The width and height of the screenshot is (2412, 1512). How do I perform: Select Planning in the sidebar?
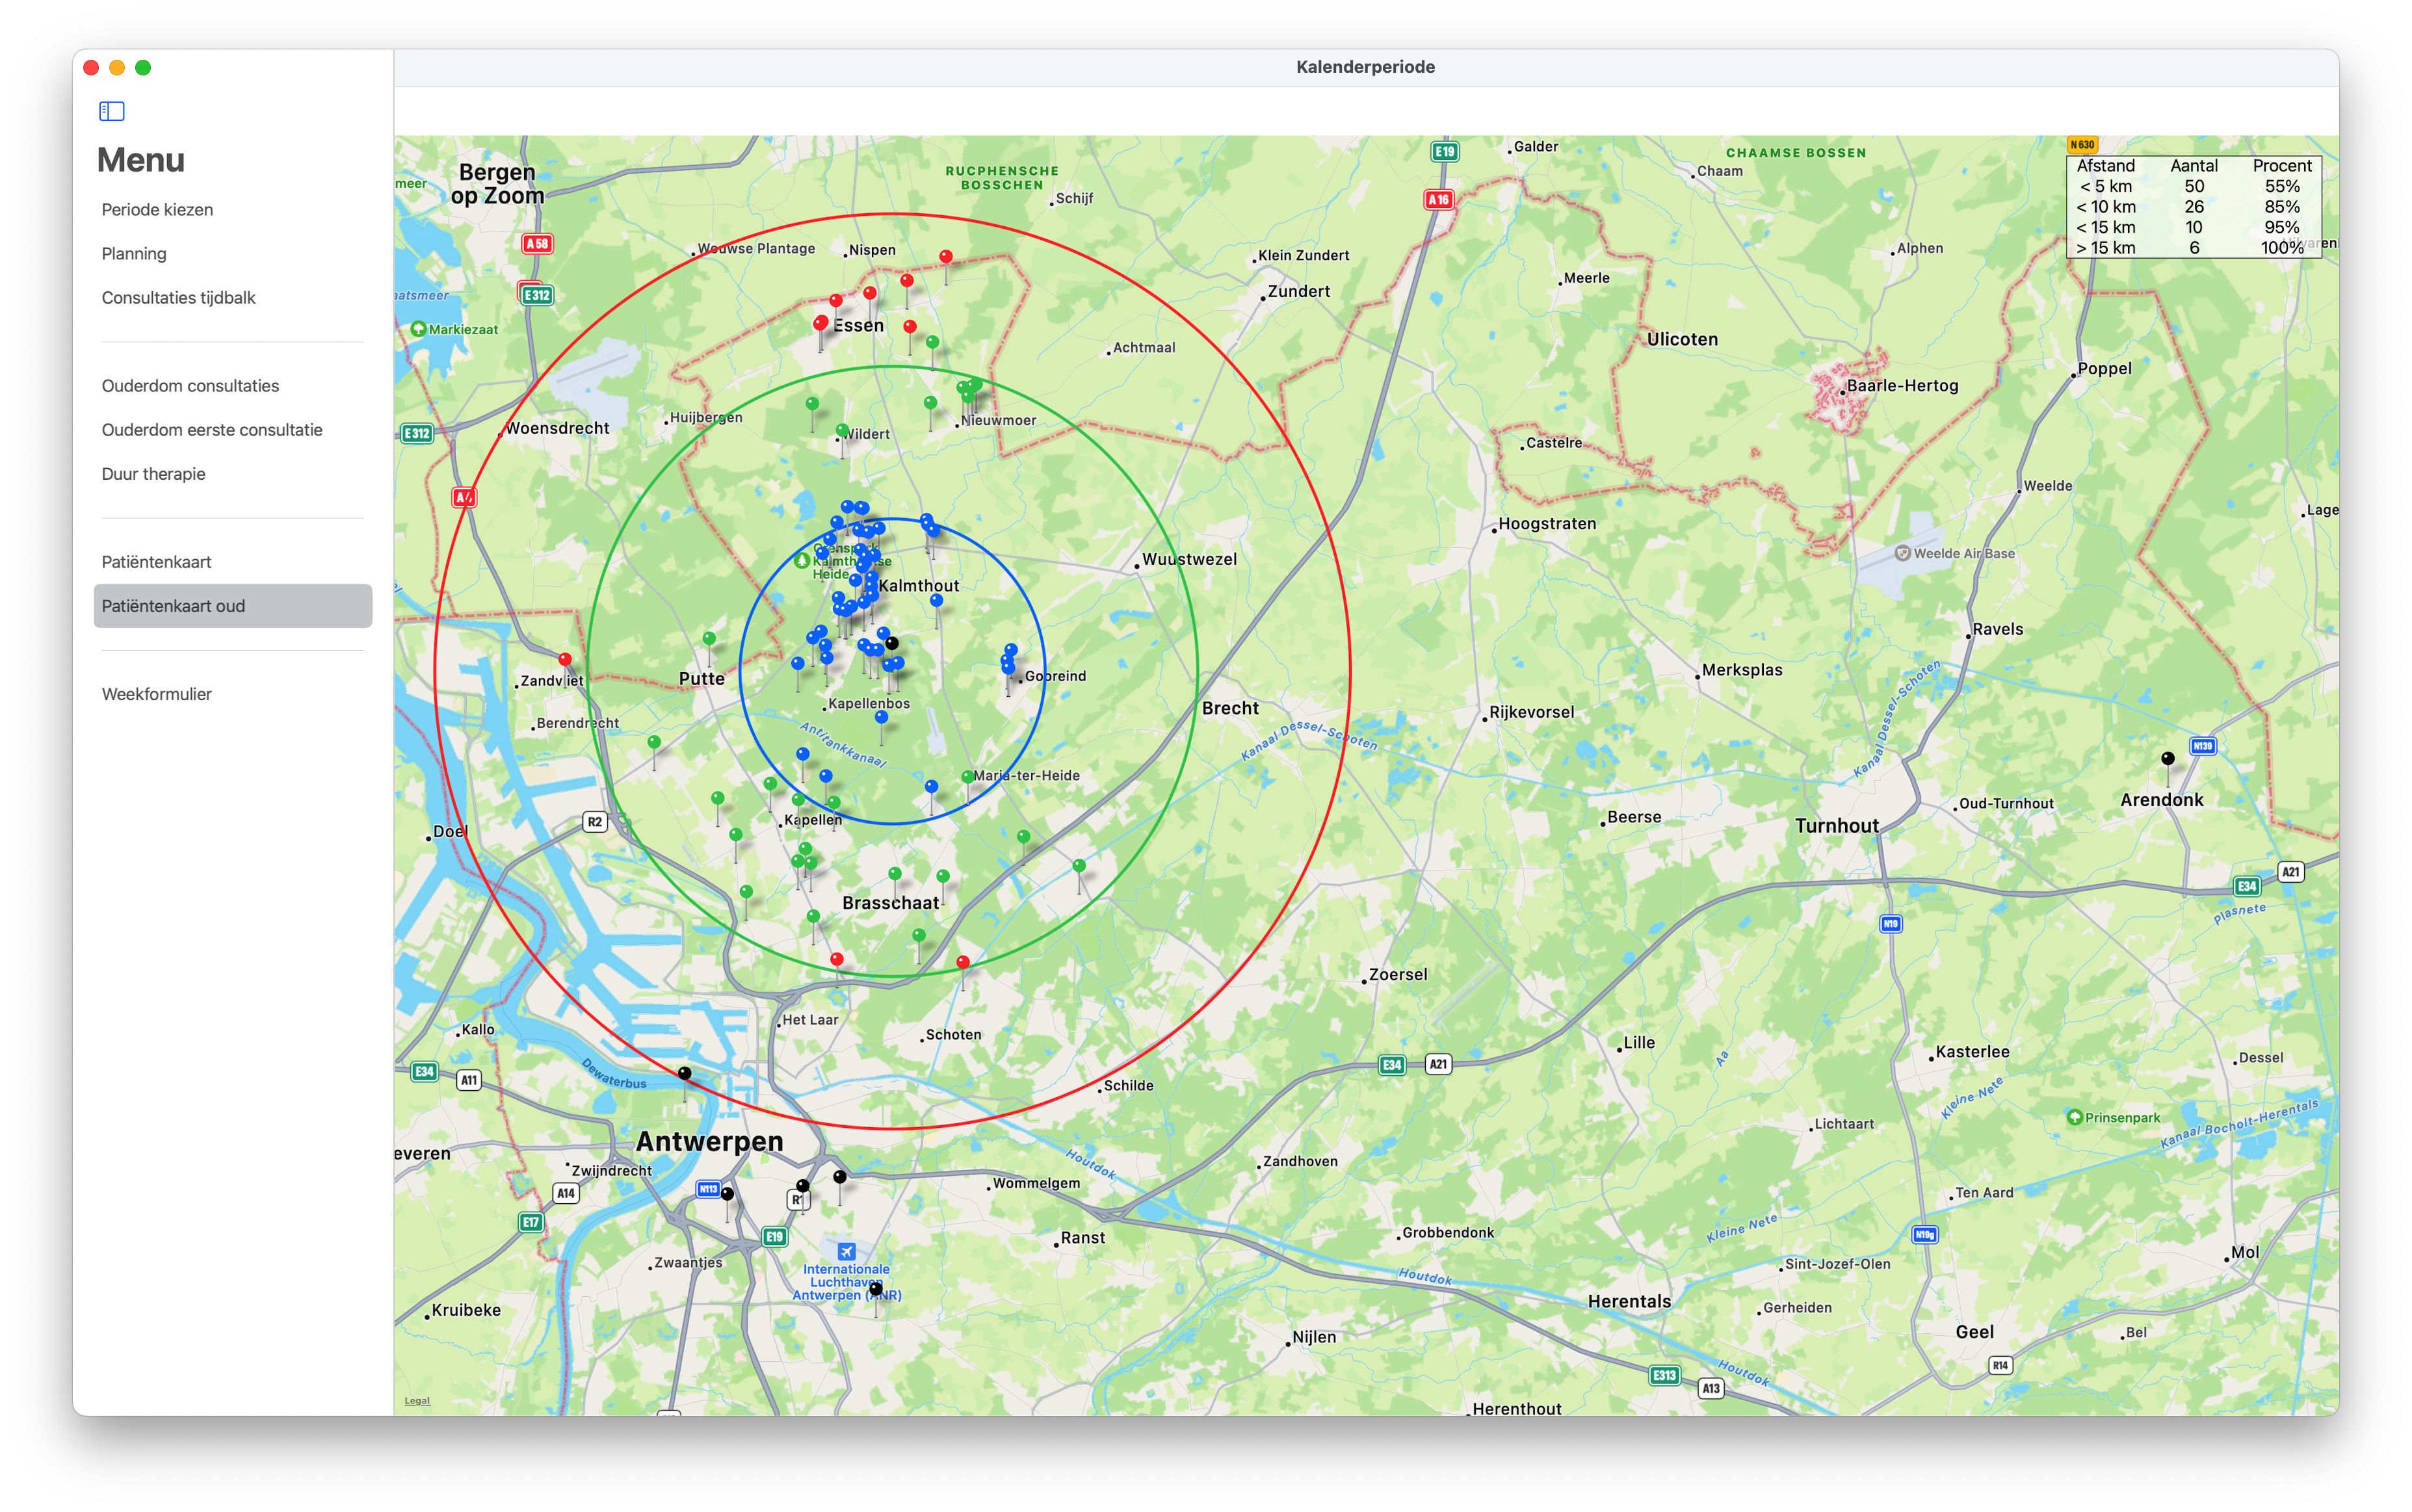click(x=134, y=253)
